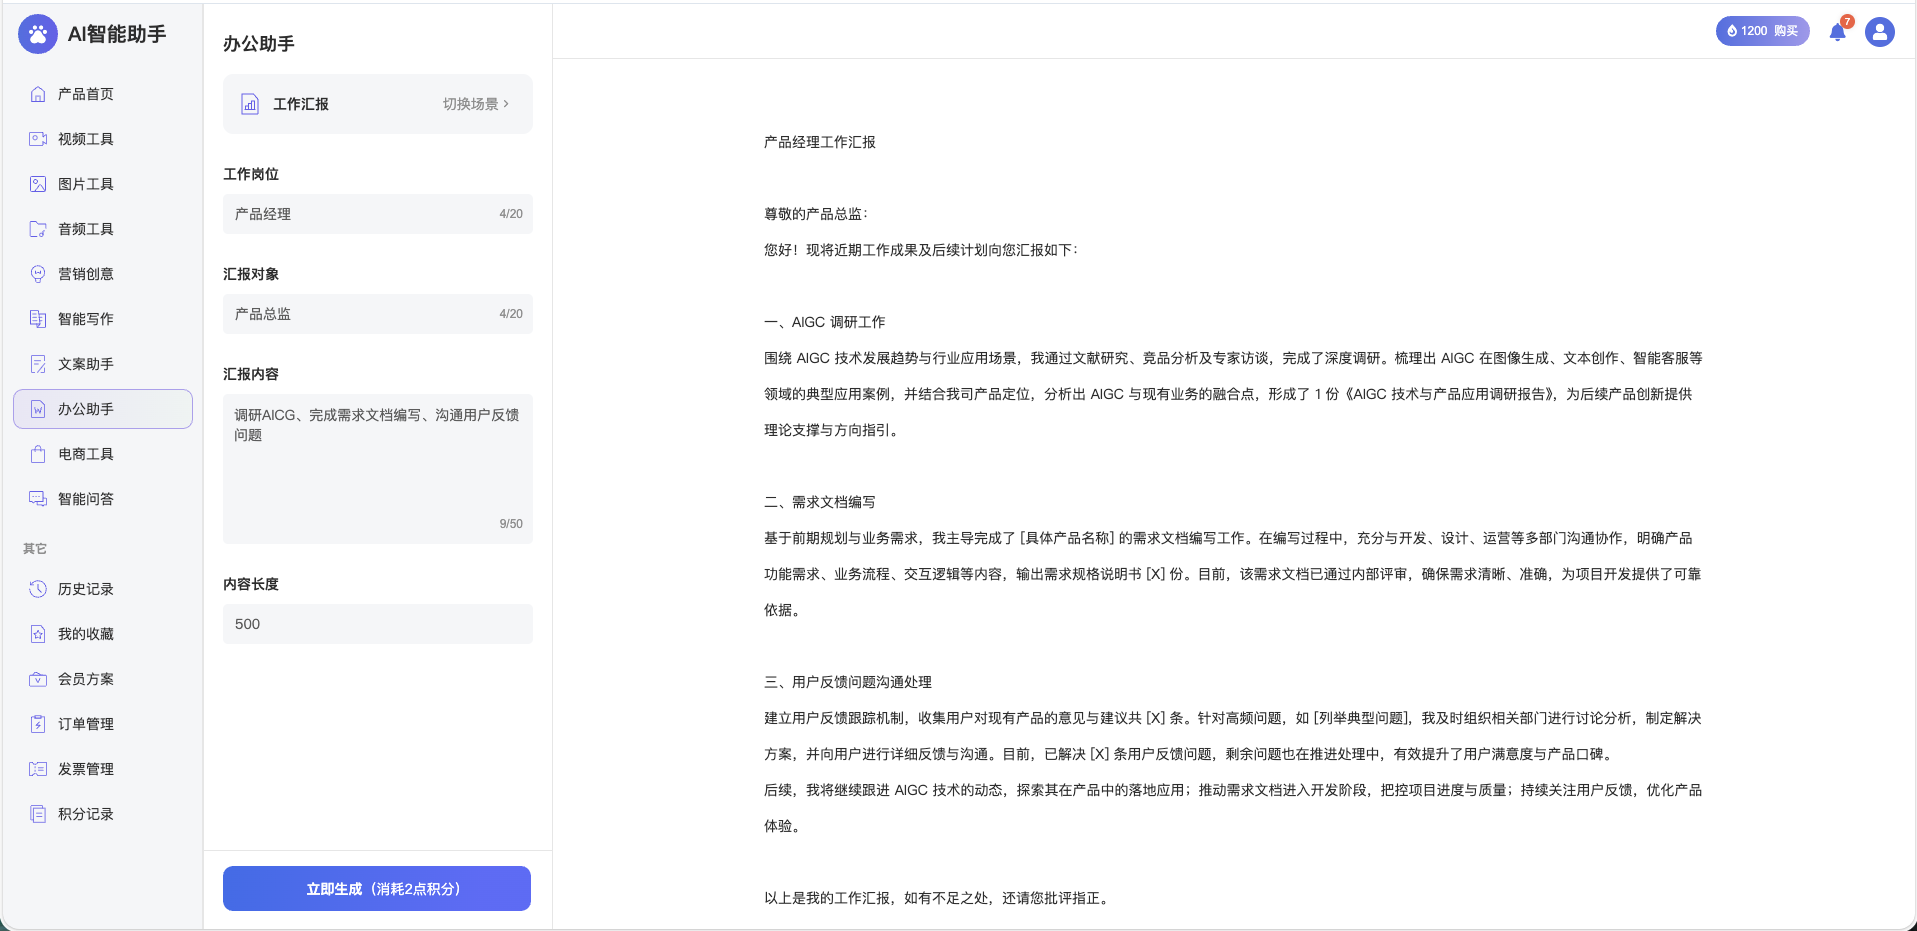Edit the 汇报内容 text area

[x=377, y=468]
